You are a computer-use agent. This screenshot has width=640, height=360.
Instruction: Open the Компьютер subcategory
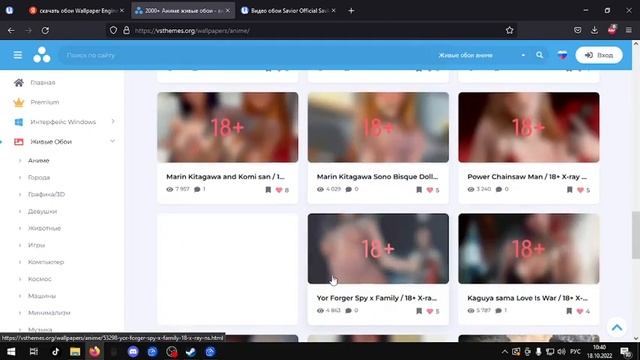point(46,262)
